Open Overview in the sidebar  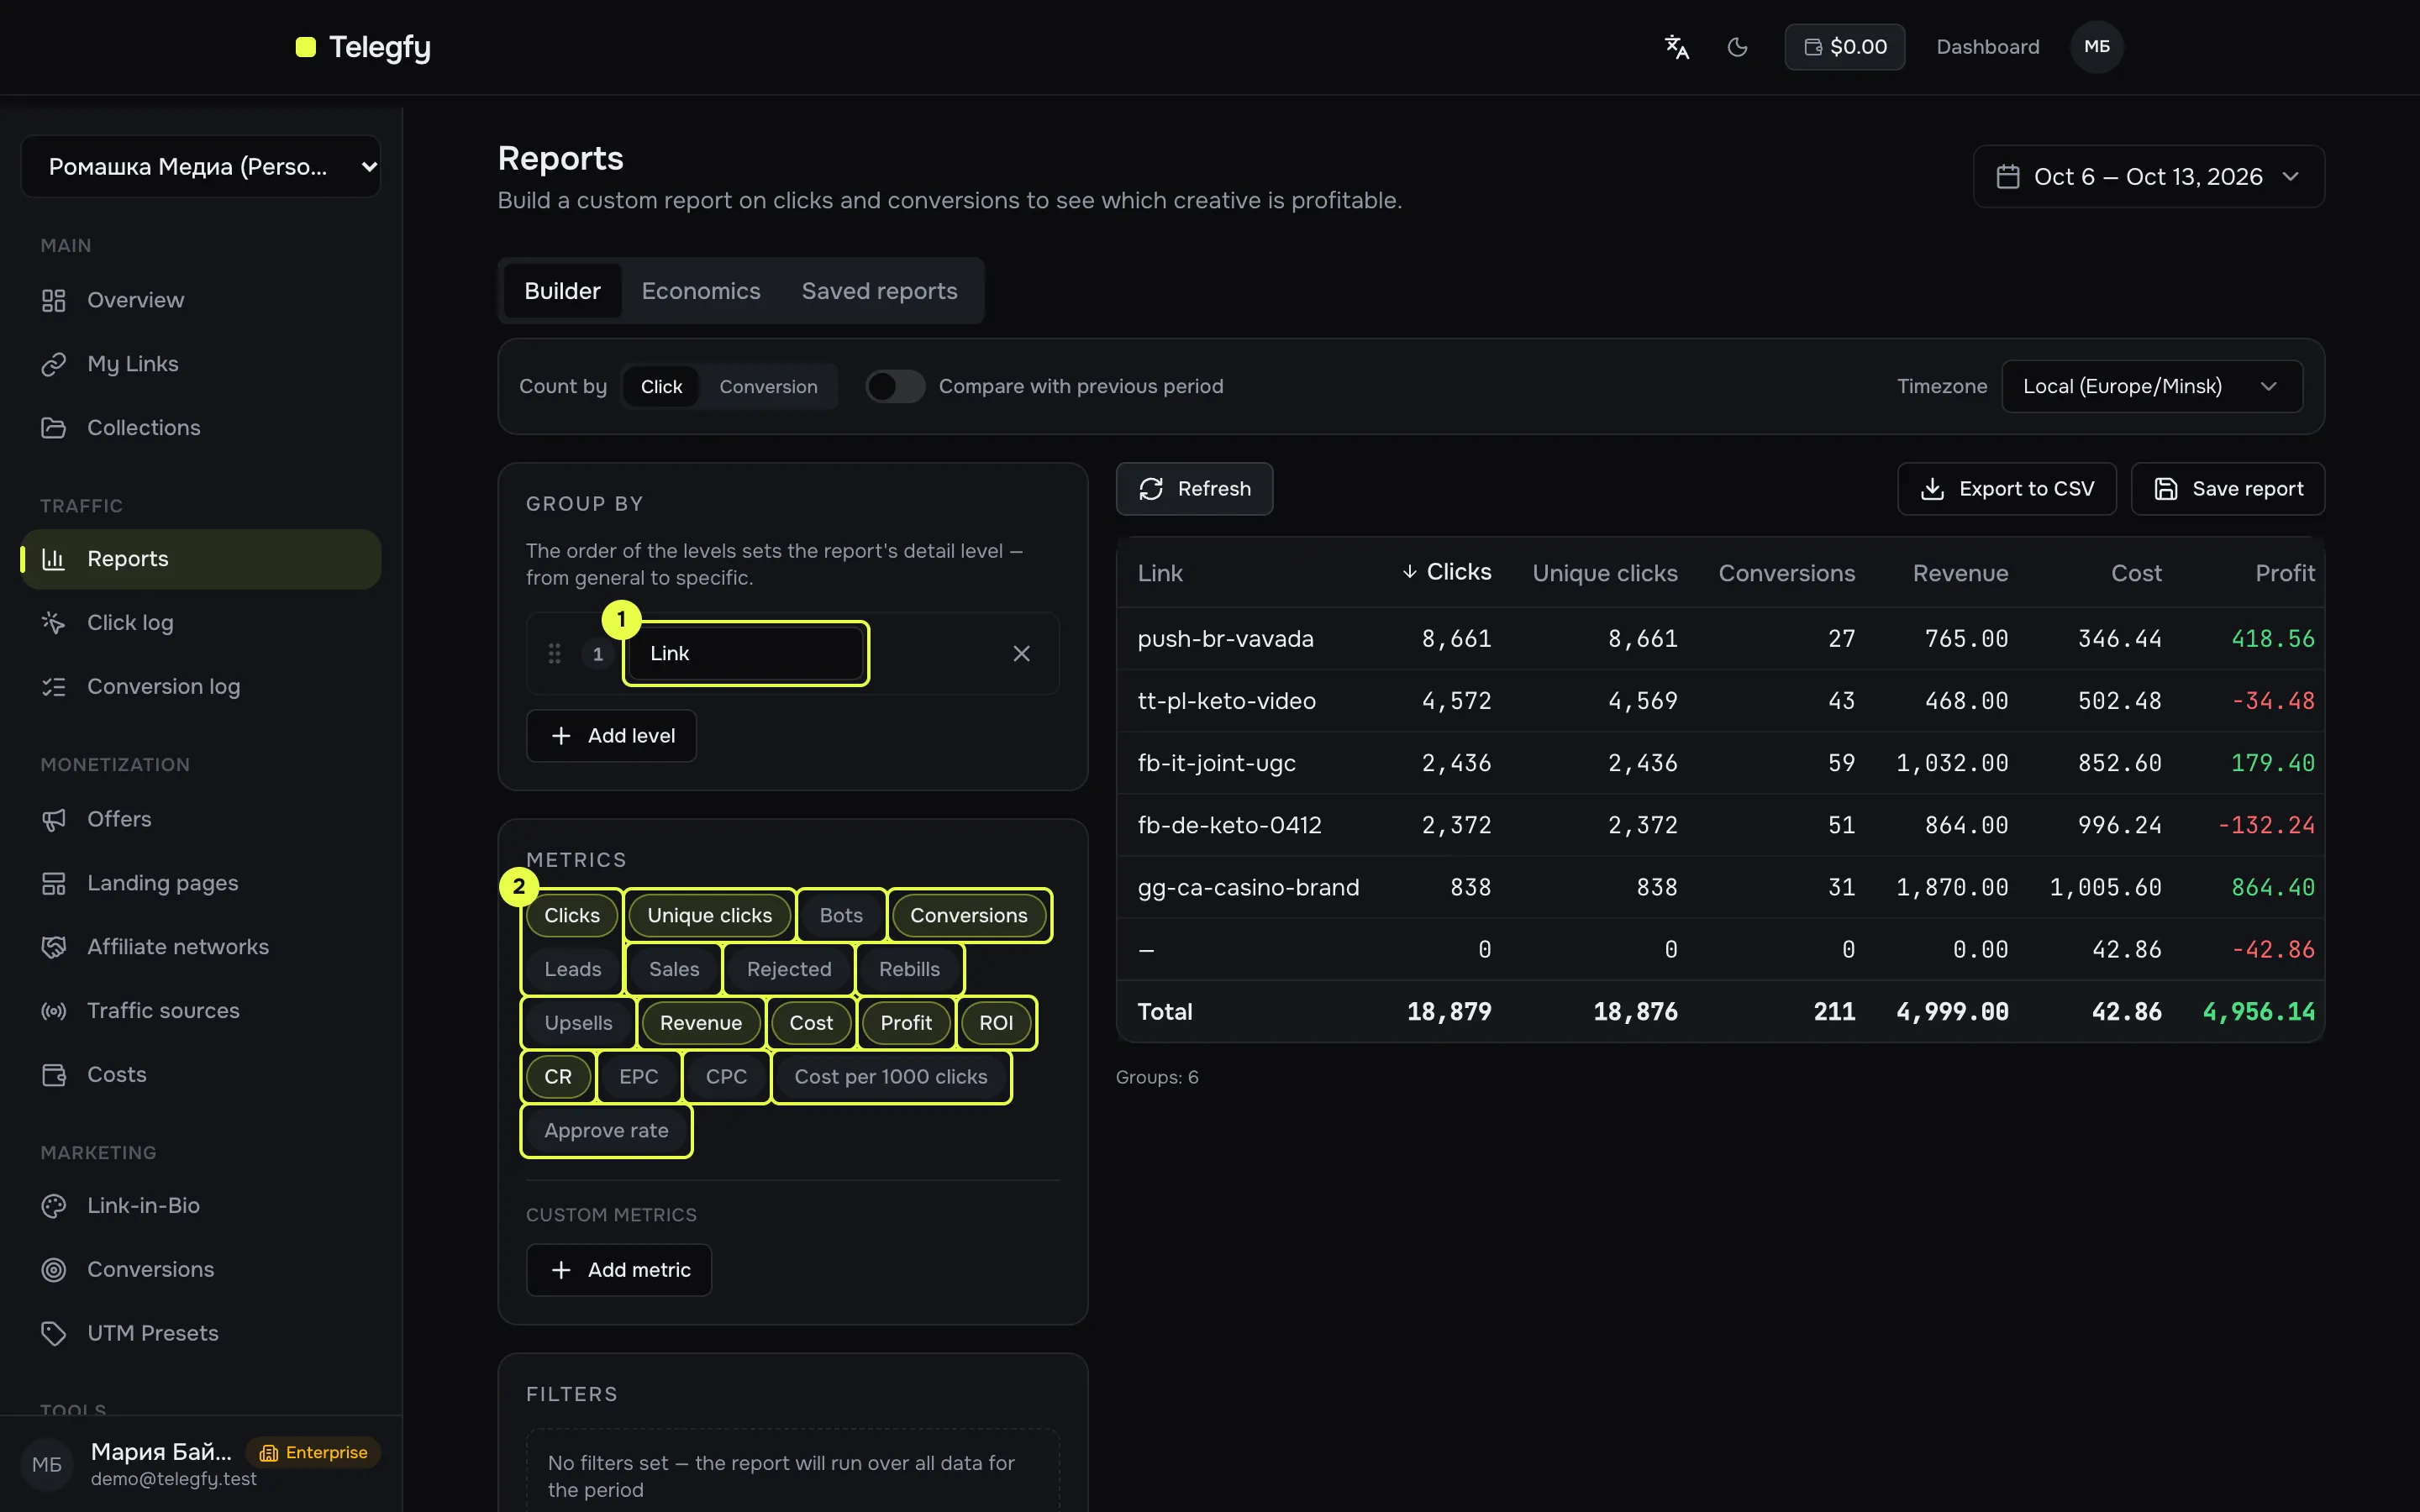tap(200, 300)
